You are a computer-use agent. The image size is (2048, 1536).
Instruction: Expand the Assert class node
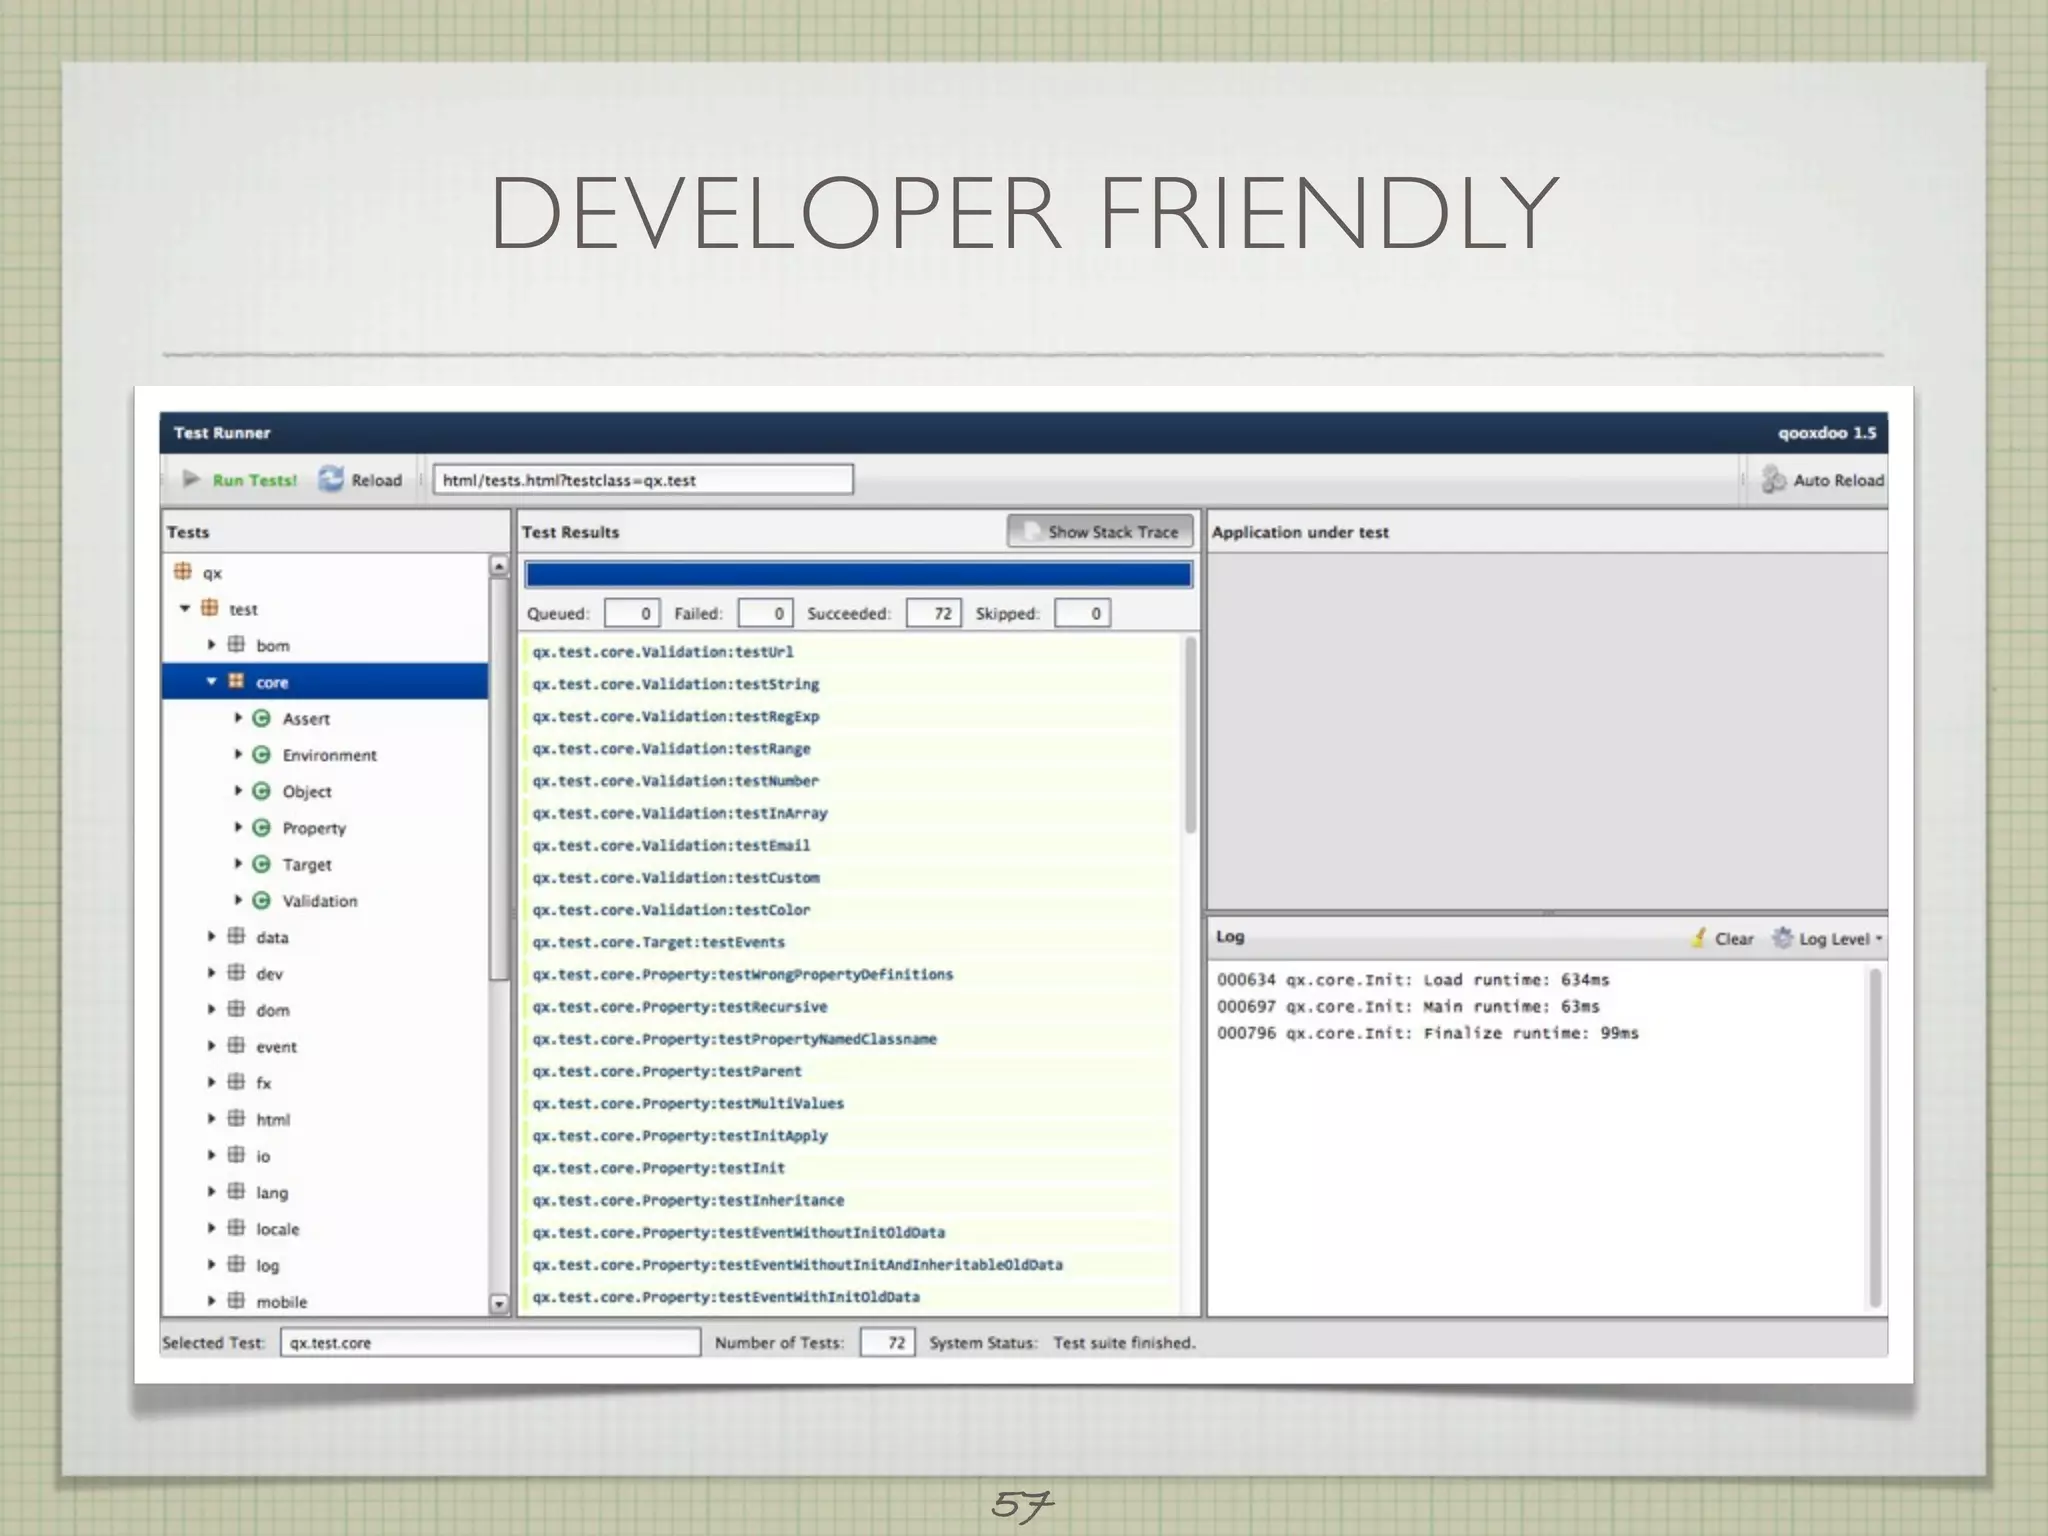[238, 718]
